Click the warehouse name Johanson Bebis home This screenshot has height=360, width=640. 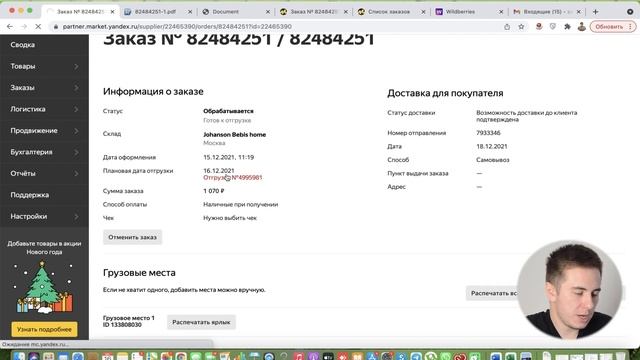[x=235, y=134]
